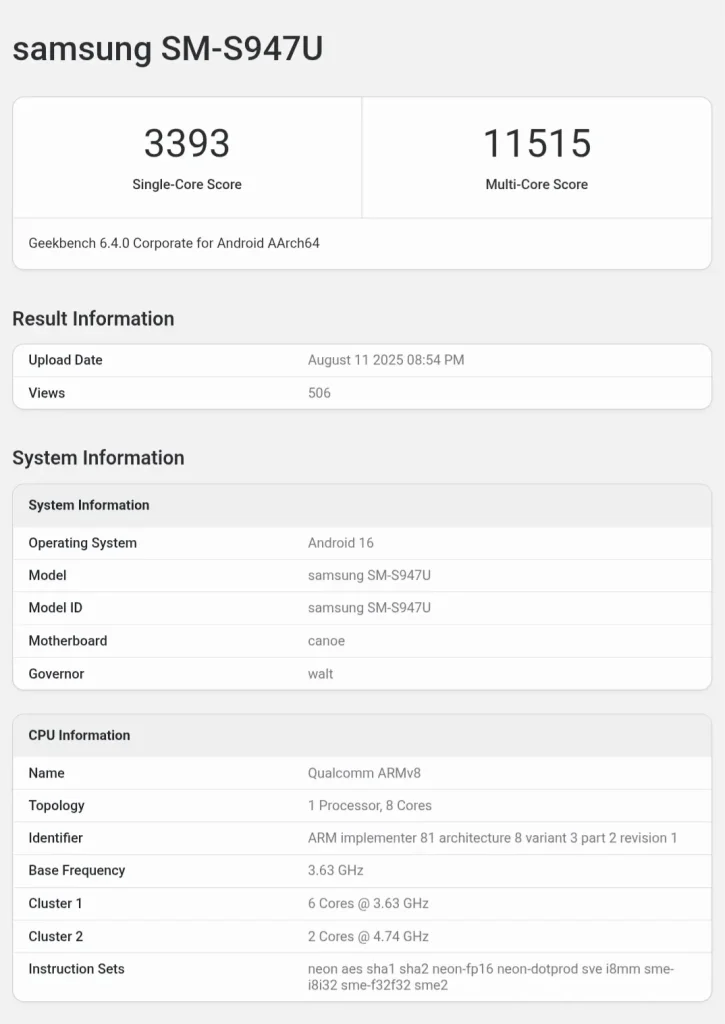Screen dimensions: 725x1024
Task: Click the 'Motherboard' row label
Action: point(67,641)
